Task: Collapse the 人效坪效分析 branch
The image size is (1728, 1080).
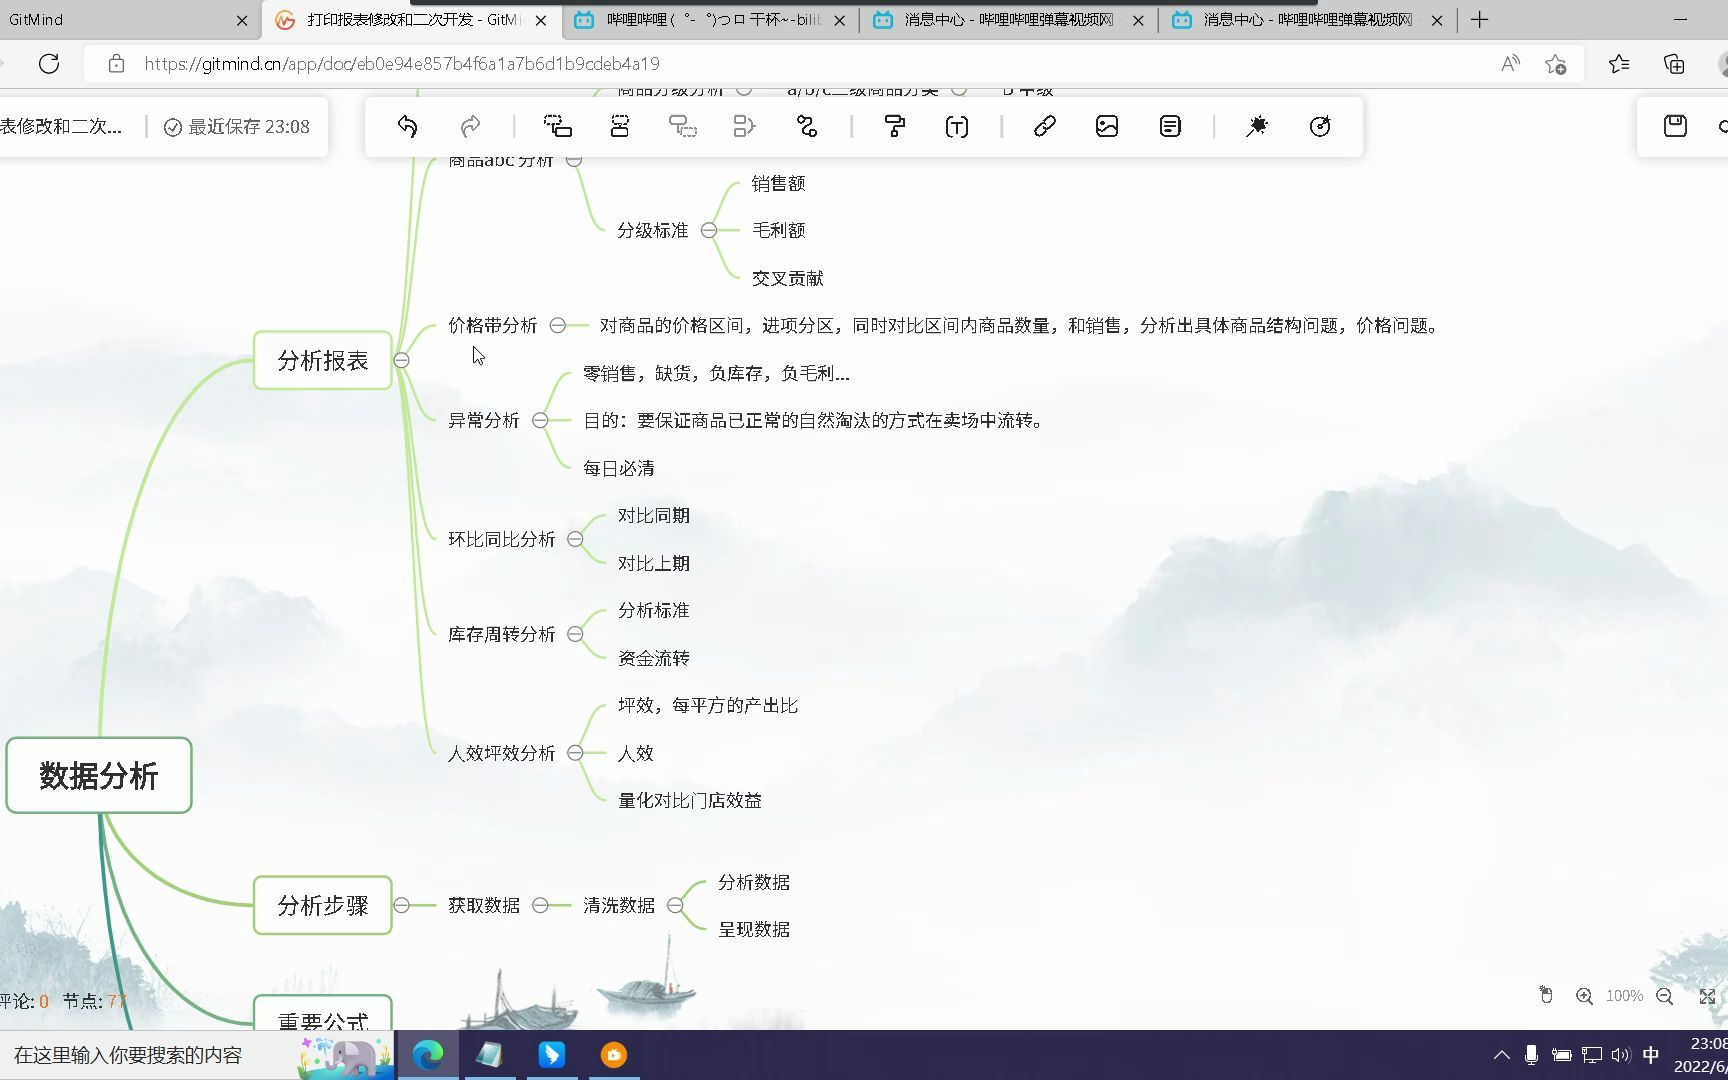Action: pyautogui.click(x=574, y=752)
